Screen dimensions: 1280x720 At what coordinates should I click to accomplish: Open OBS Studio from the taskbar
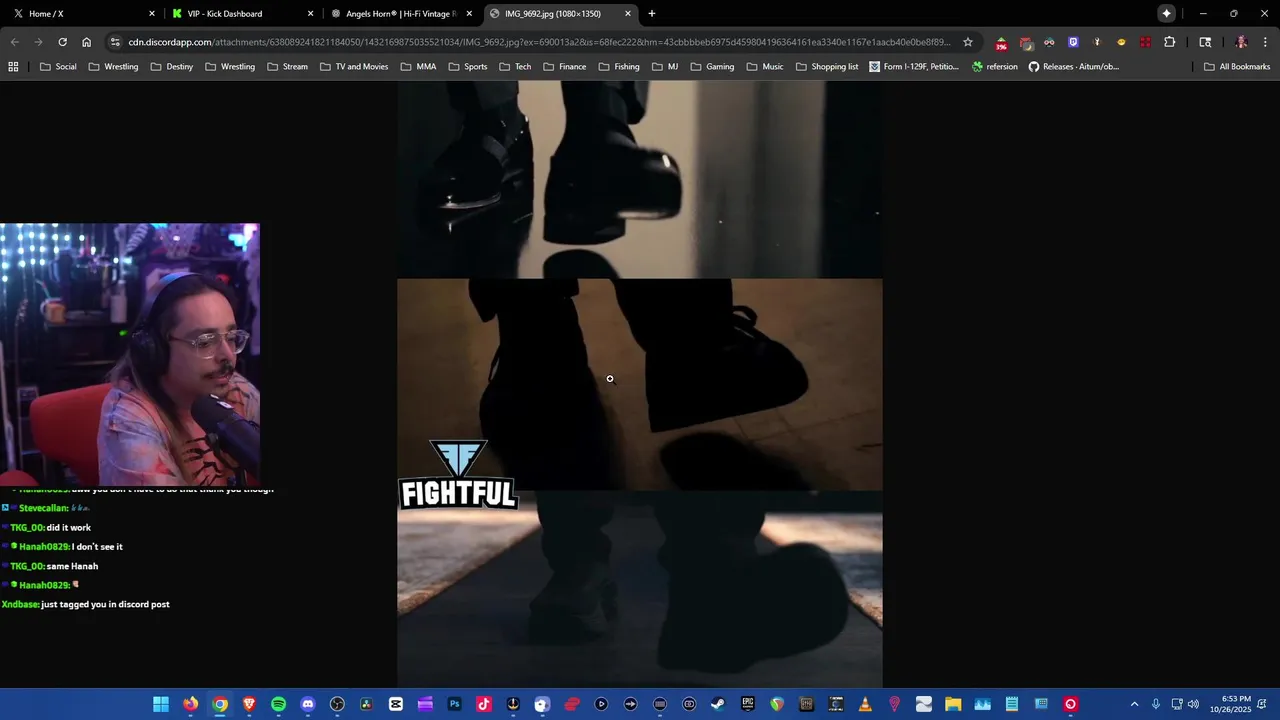pyautogui.click(x=337, y=704)
